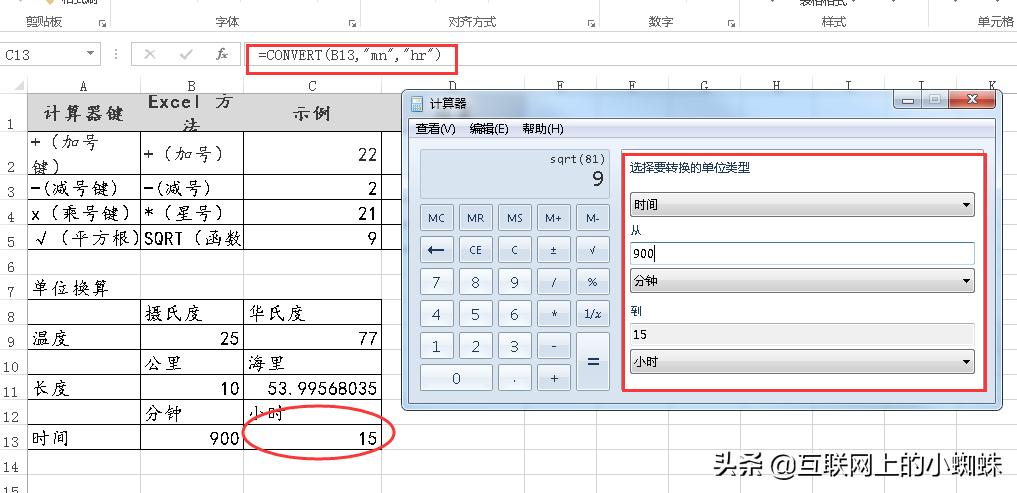Open the 查看(V) menu in calculator

[435, 129]
